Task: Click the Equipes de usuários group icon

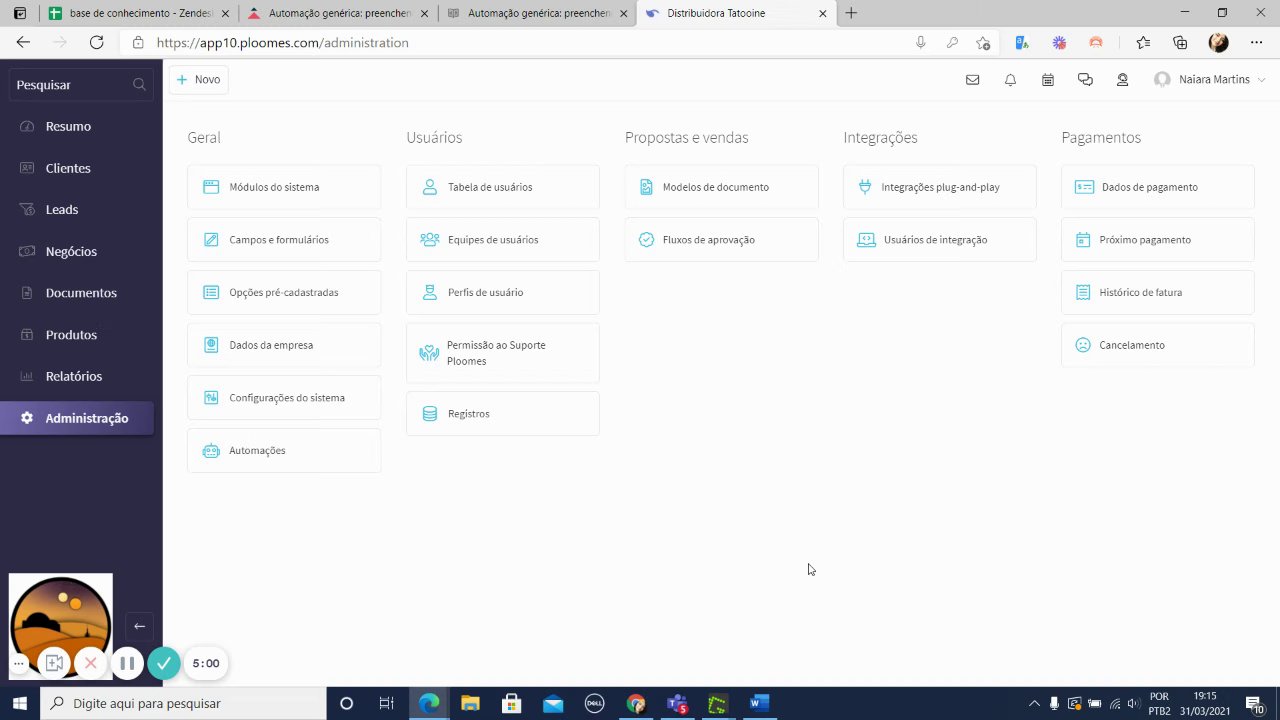Action: [x=430, y=240]
